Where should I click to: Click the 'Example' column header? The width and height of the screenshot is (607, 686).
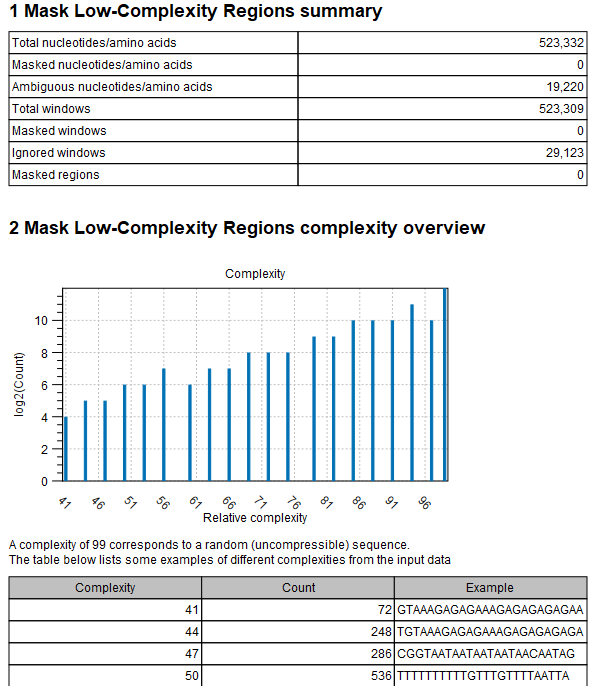click(x=490, y=588)
